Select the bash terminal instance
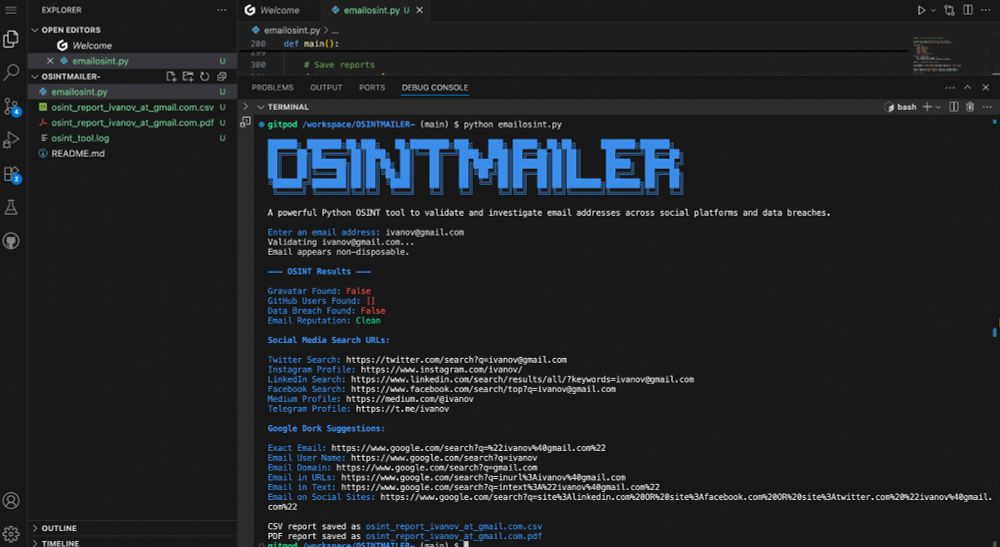The height and width of the screenshot is (547, 1000). click(x=901, y=107)
